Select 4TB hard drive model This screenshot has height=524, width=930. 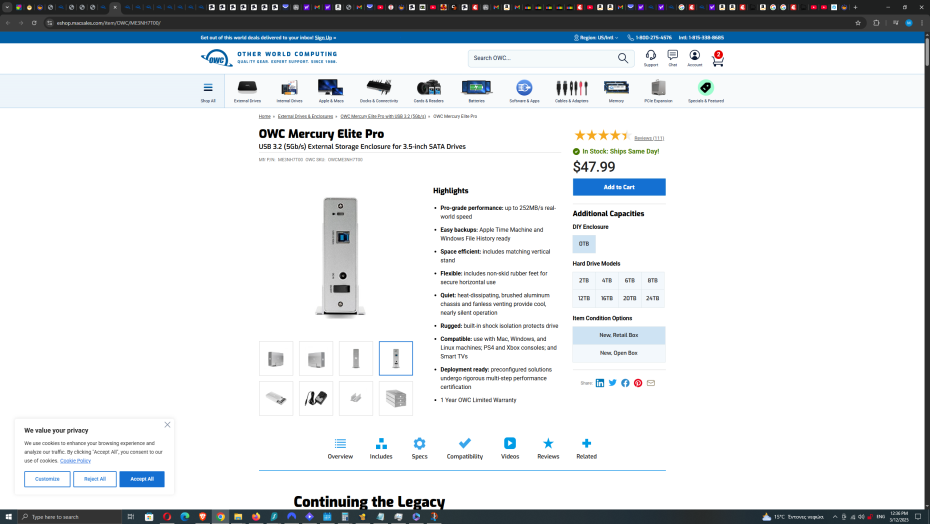click(x=607, y=281)
